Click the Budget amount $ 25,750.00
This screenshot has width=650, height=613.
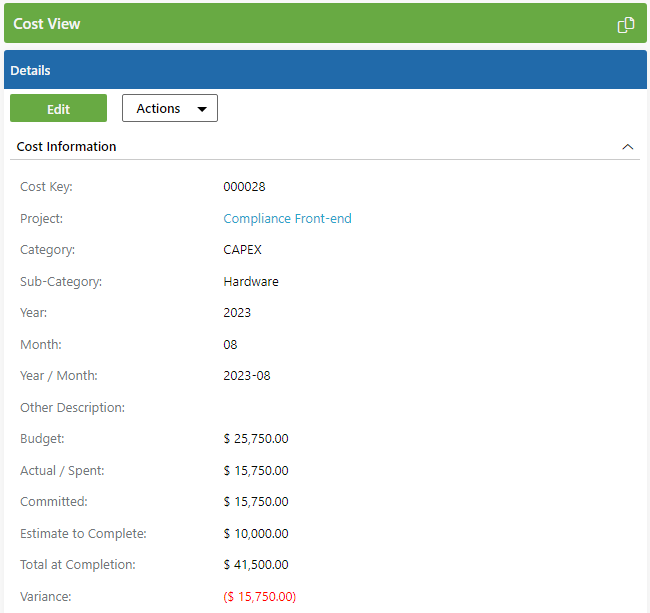[256, 439]
